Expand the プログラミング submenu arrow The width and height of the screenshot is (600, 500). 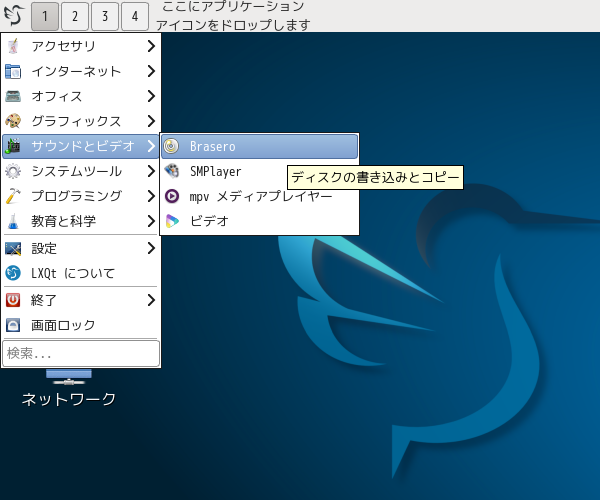pos(151,196)
